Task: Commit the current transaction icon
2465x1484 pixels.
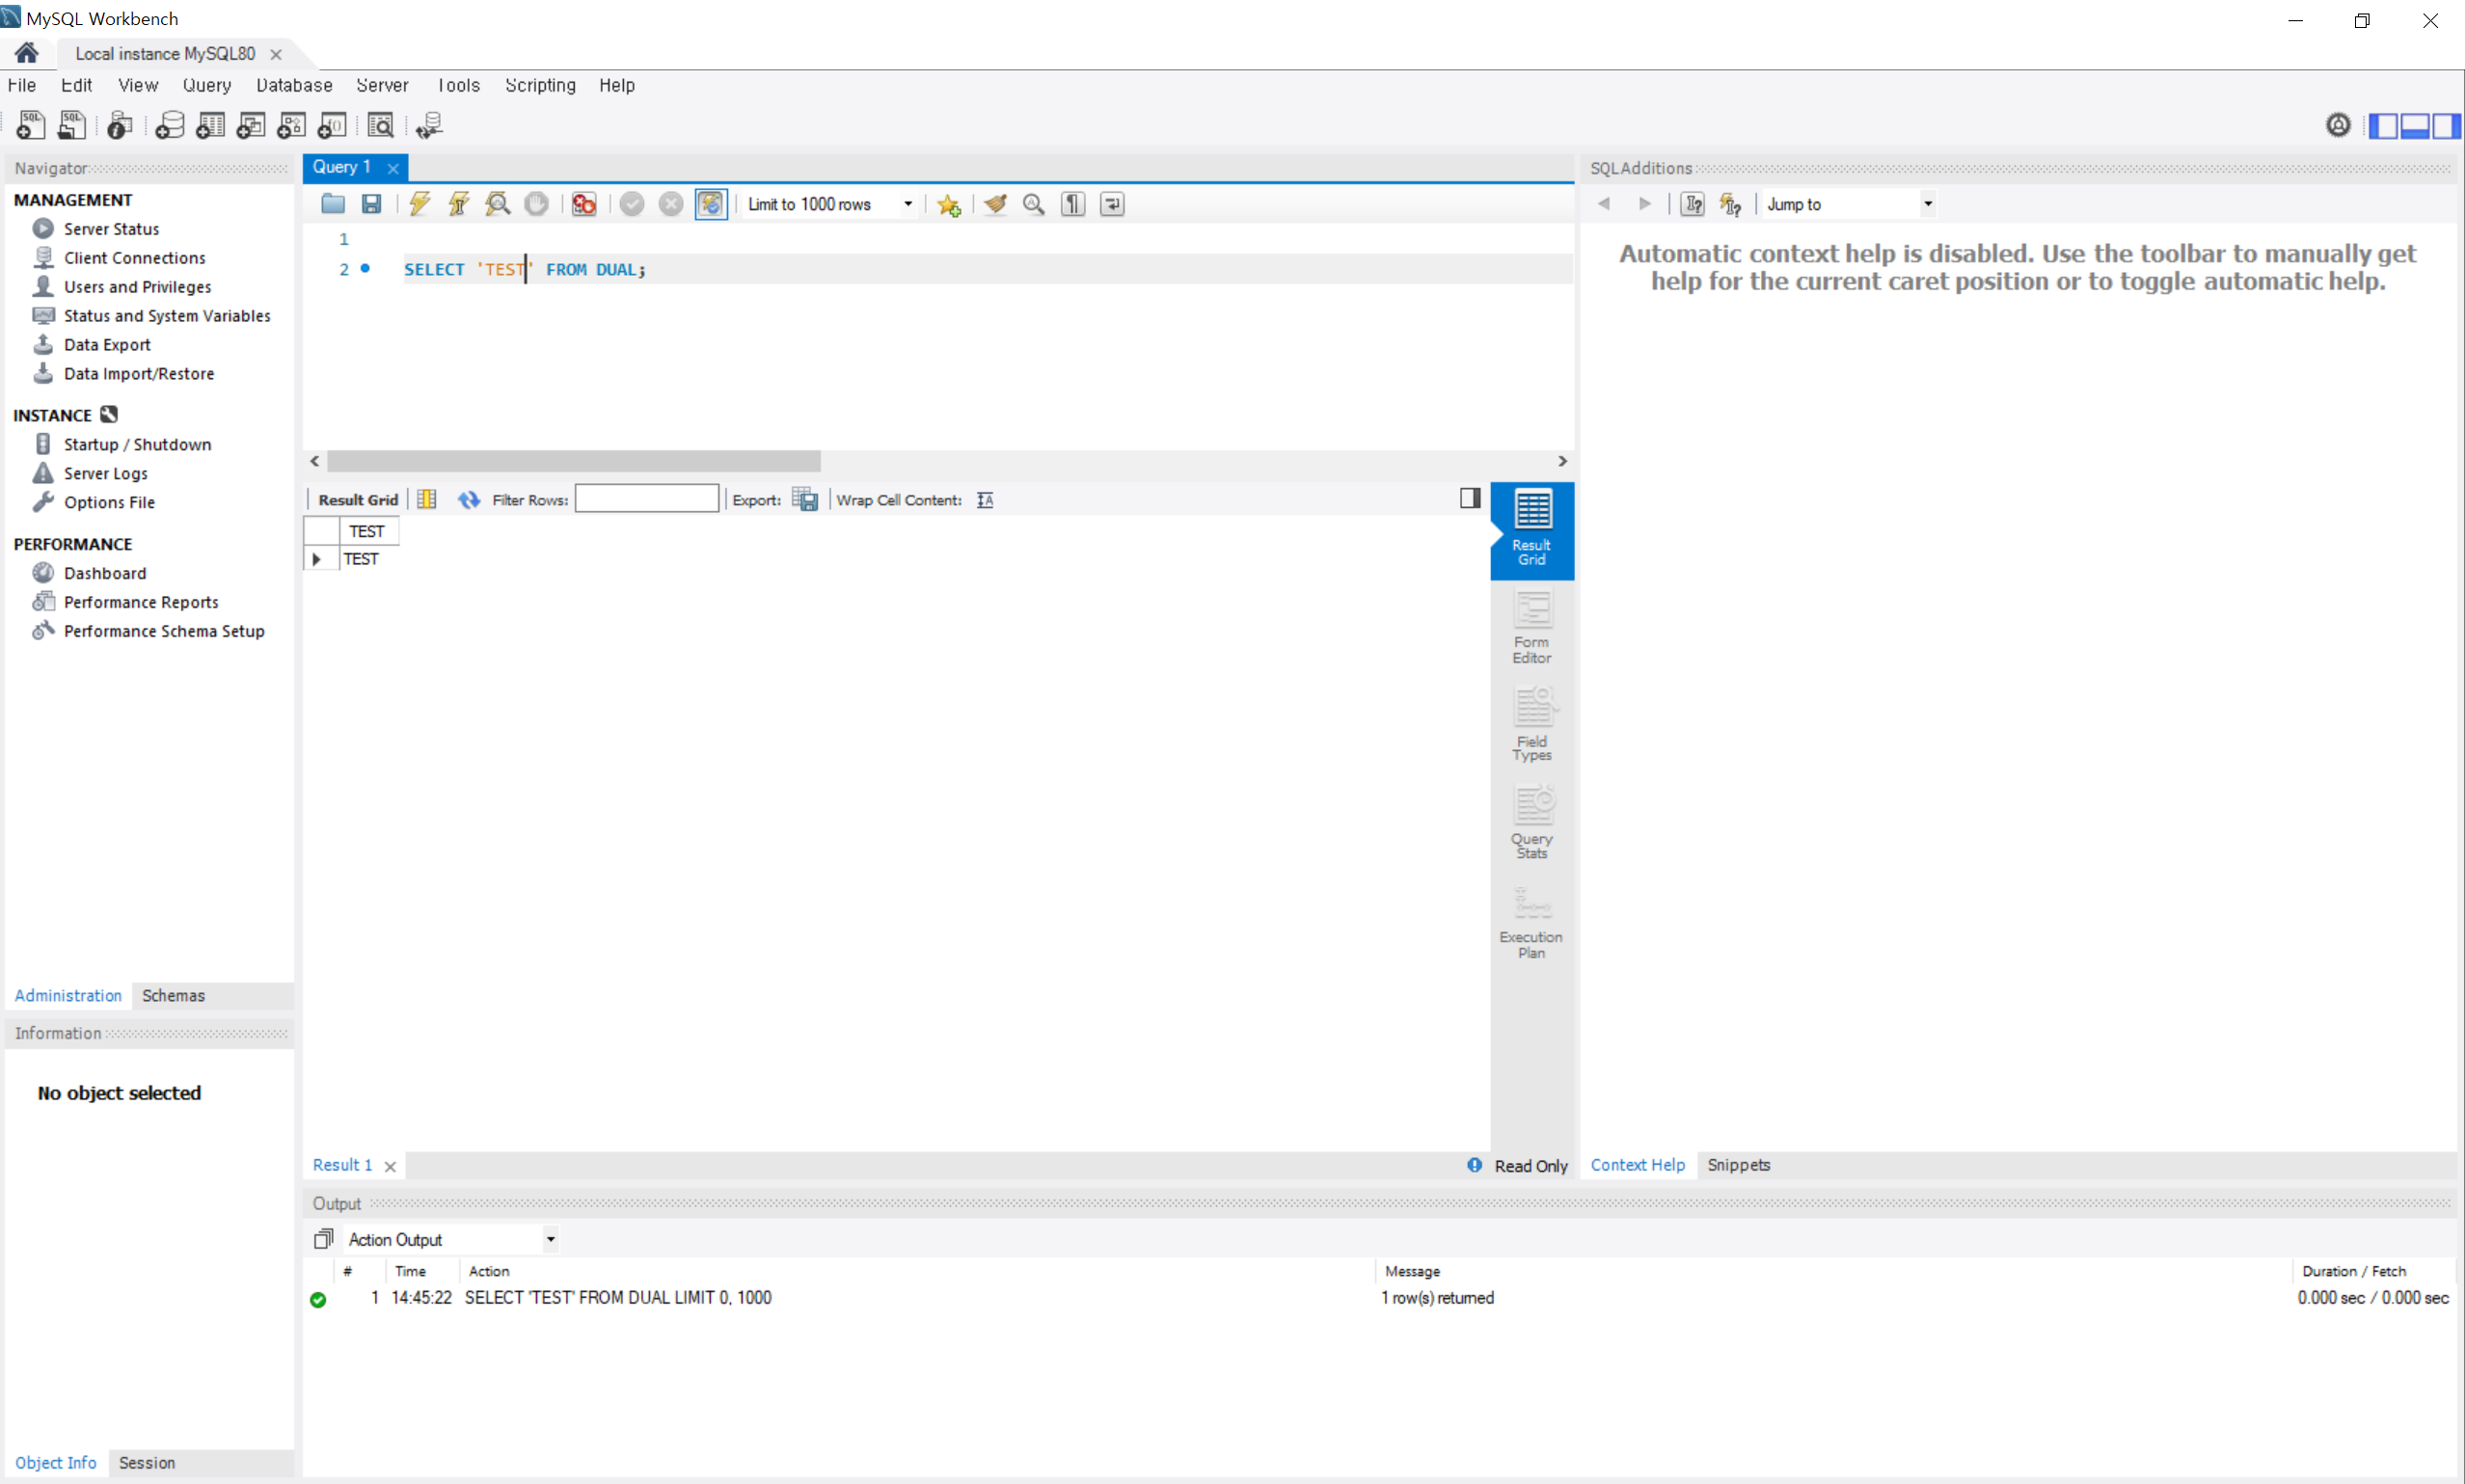Action: tap(632, 204)
